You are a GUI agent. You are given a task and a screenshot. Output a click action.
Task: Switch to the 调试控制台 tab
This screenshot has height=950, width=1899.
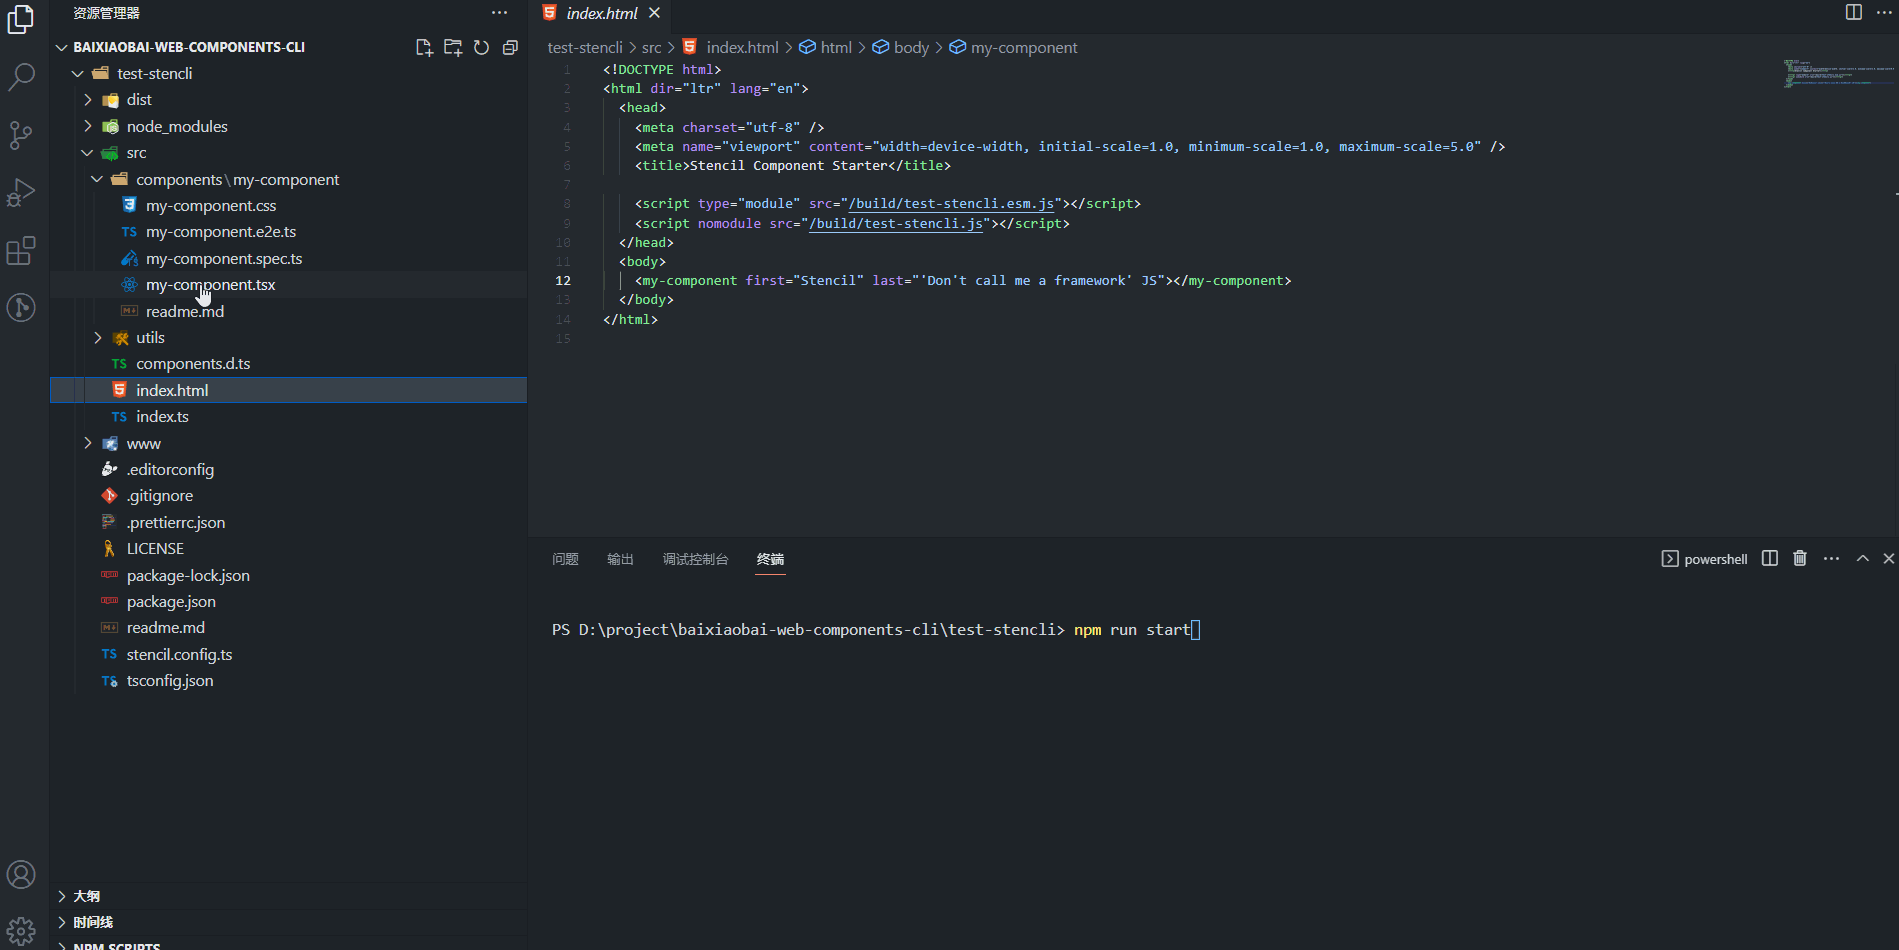(696, 559)
